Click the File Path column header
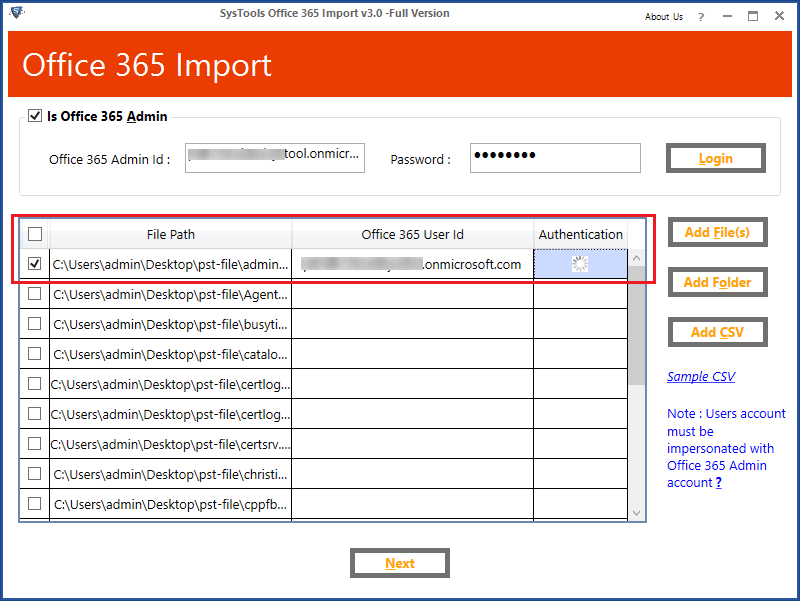 pos(171,234)
